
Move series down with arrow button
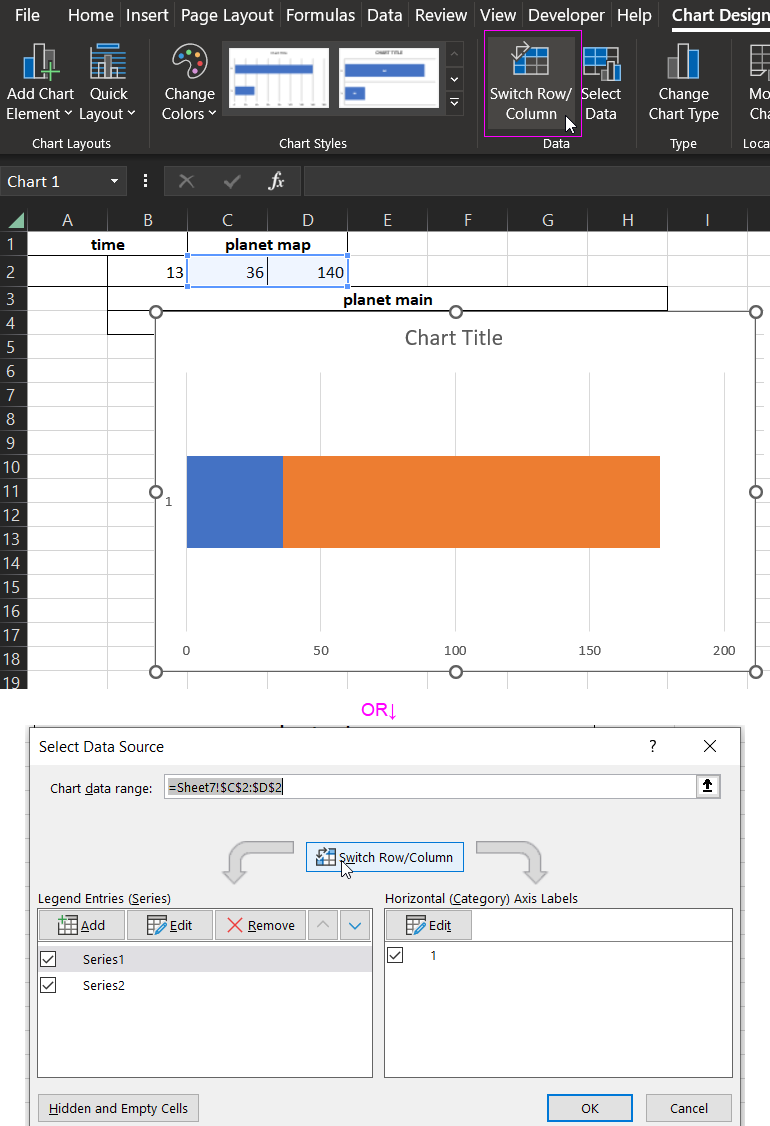click(x=355, y=925)
